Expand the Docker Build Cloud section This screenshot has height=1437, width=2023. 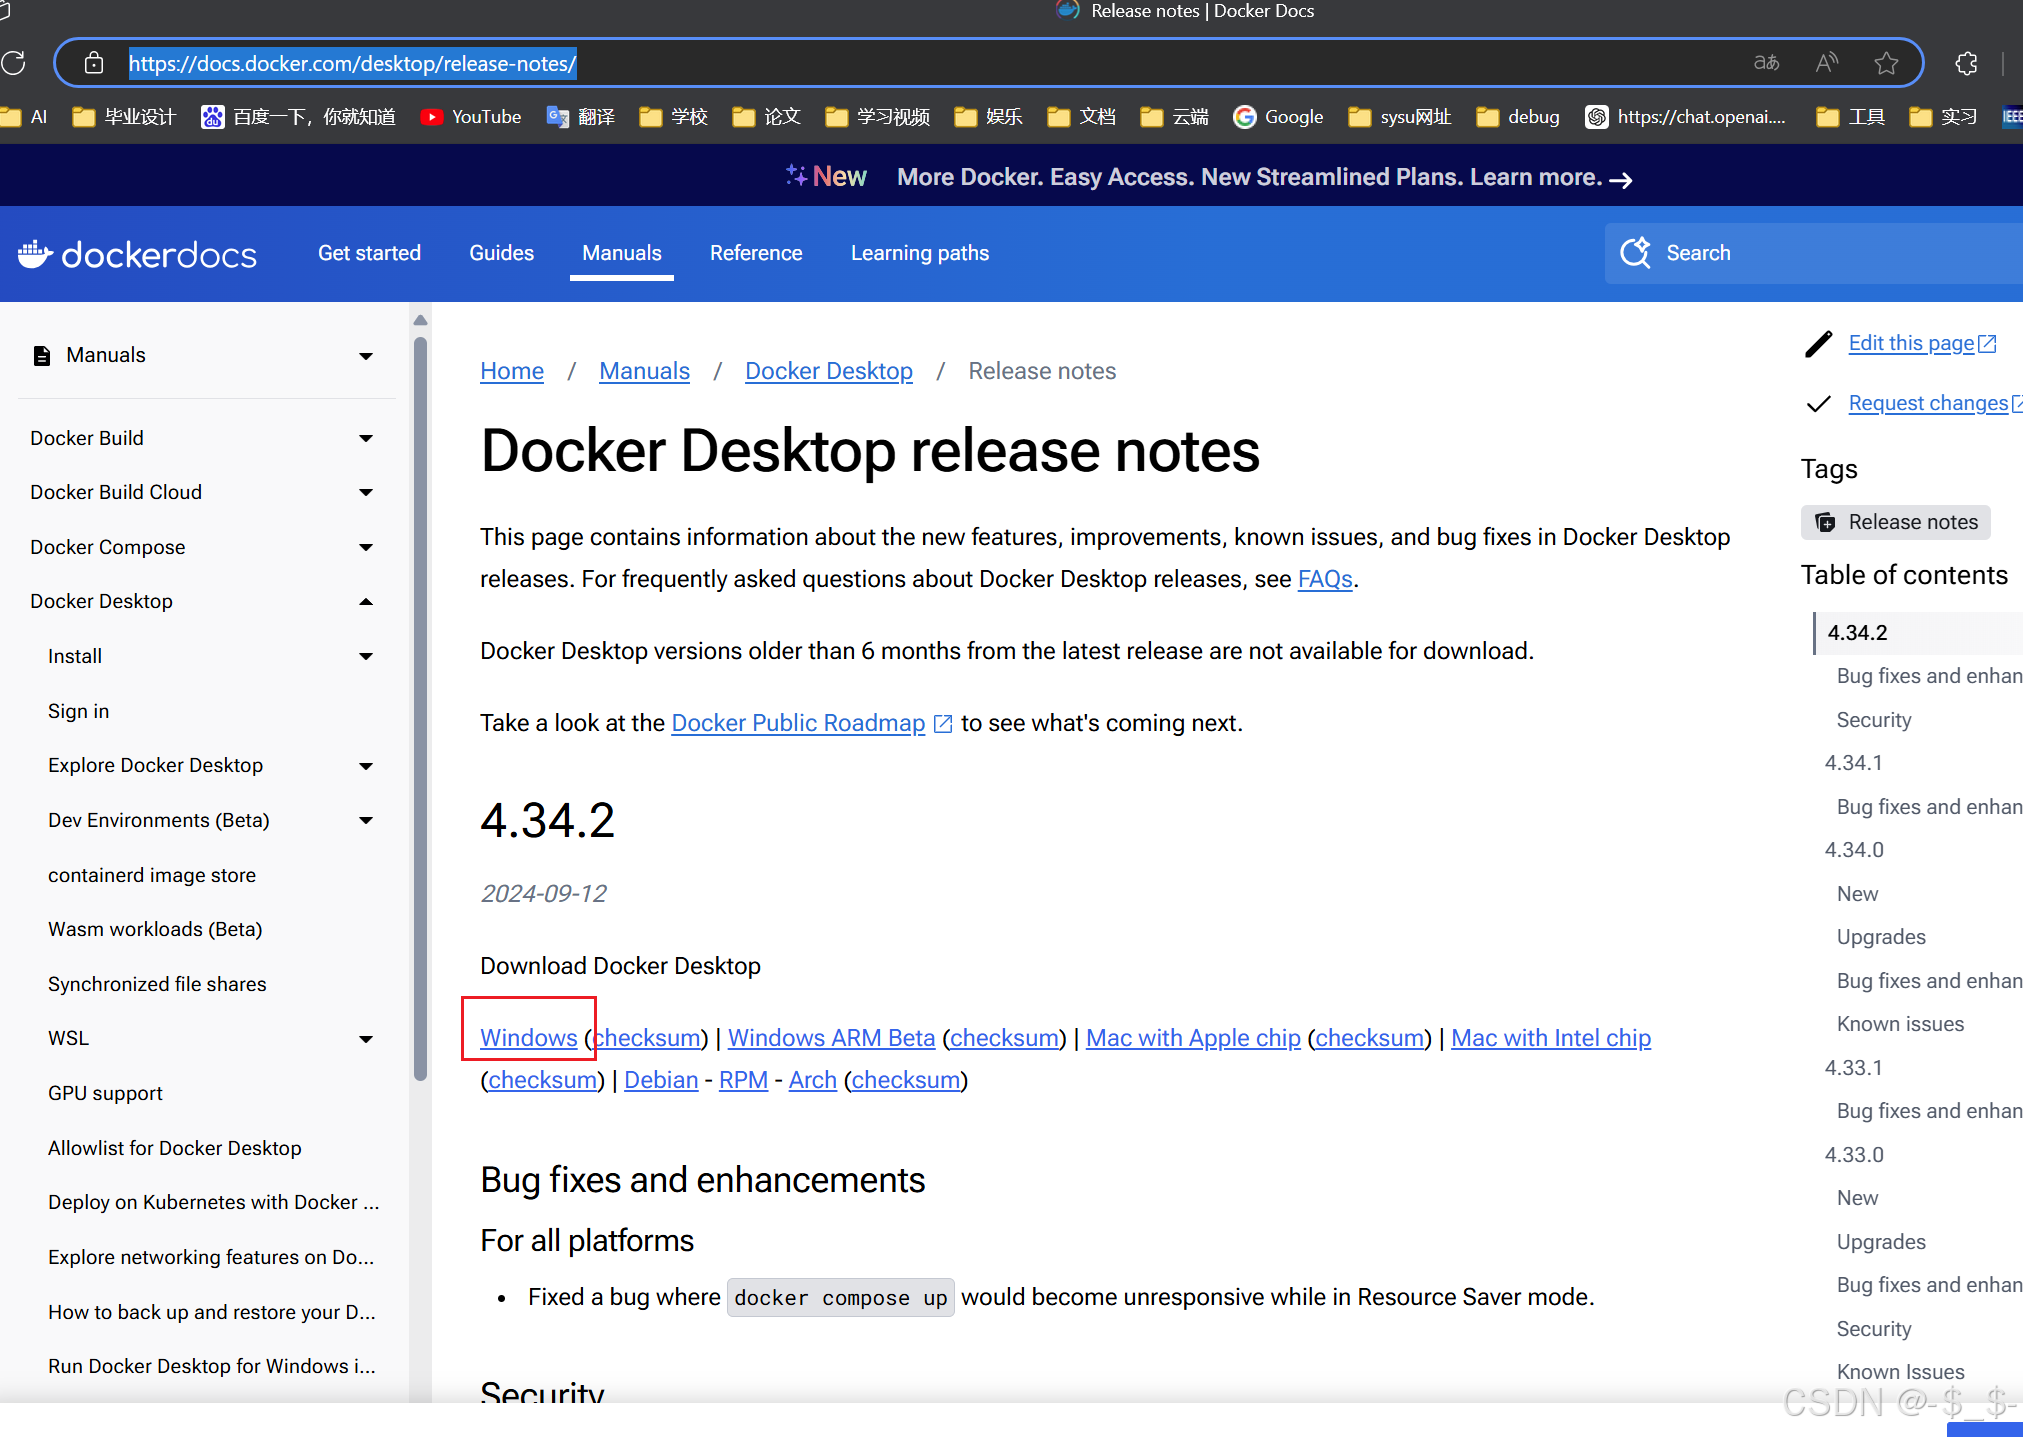366,493
